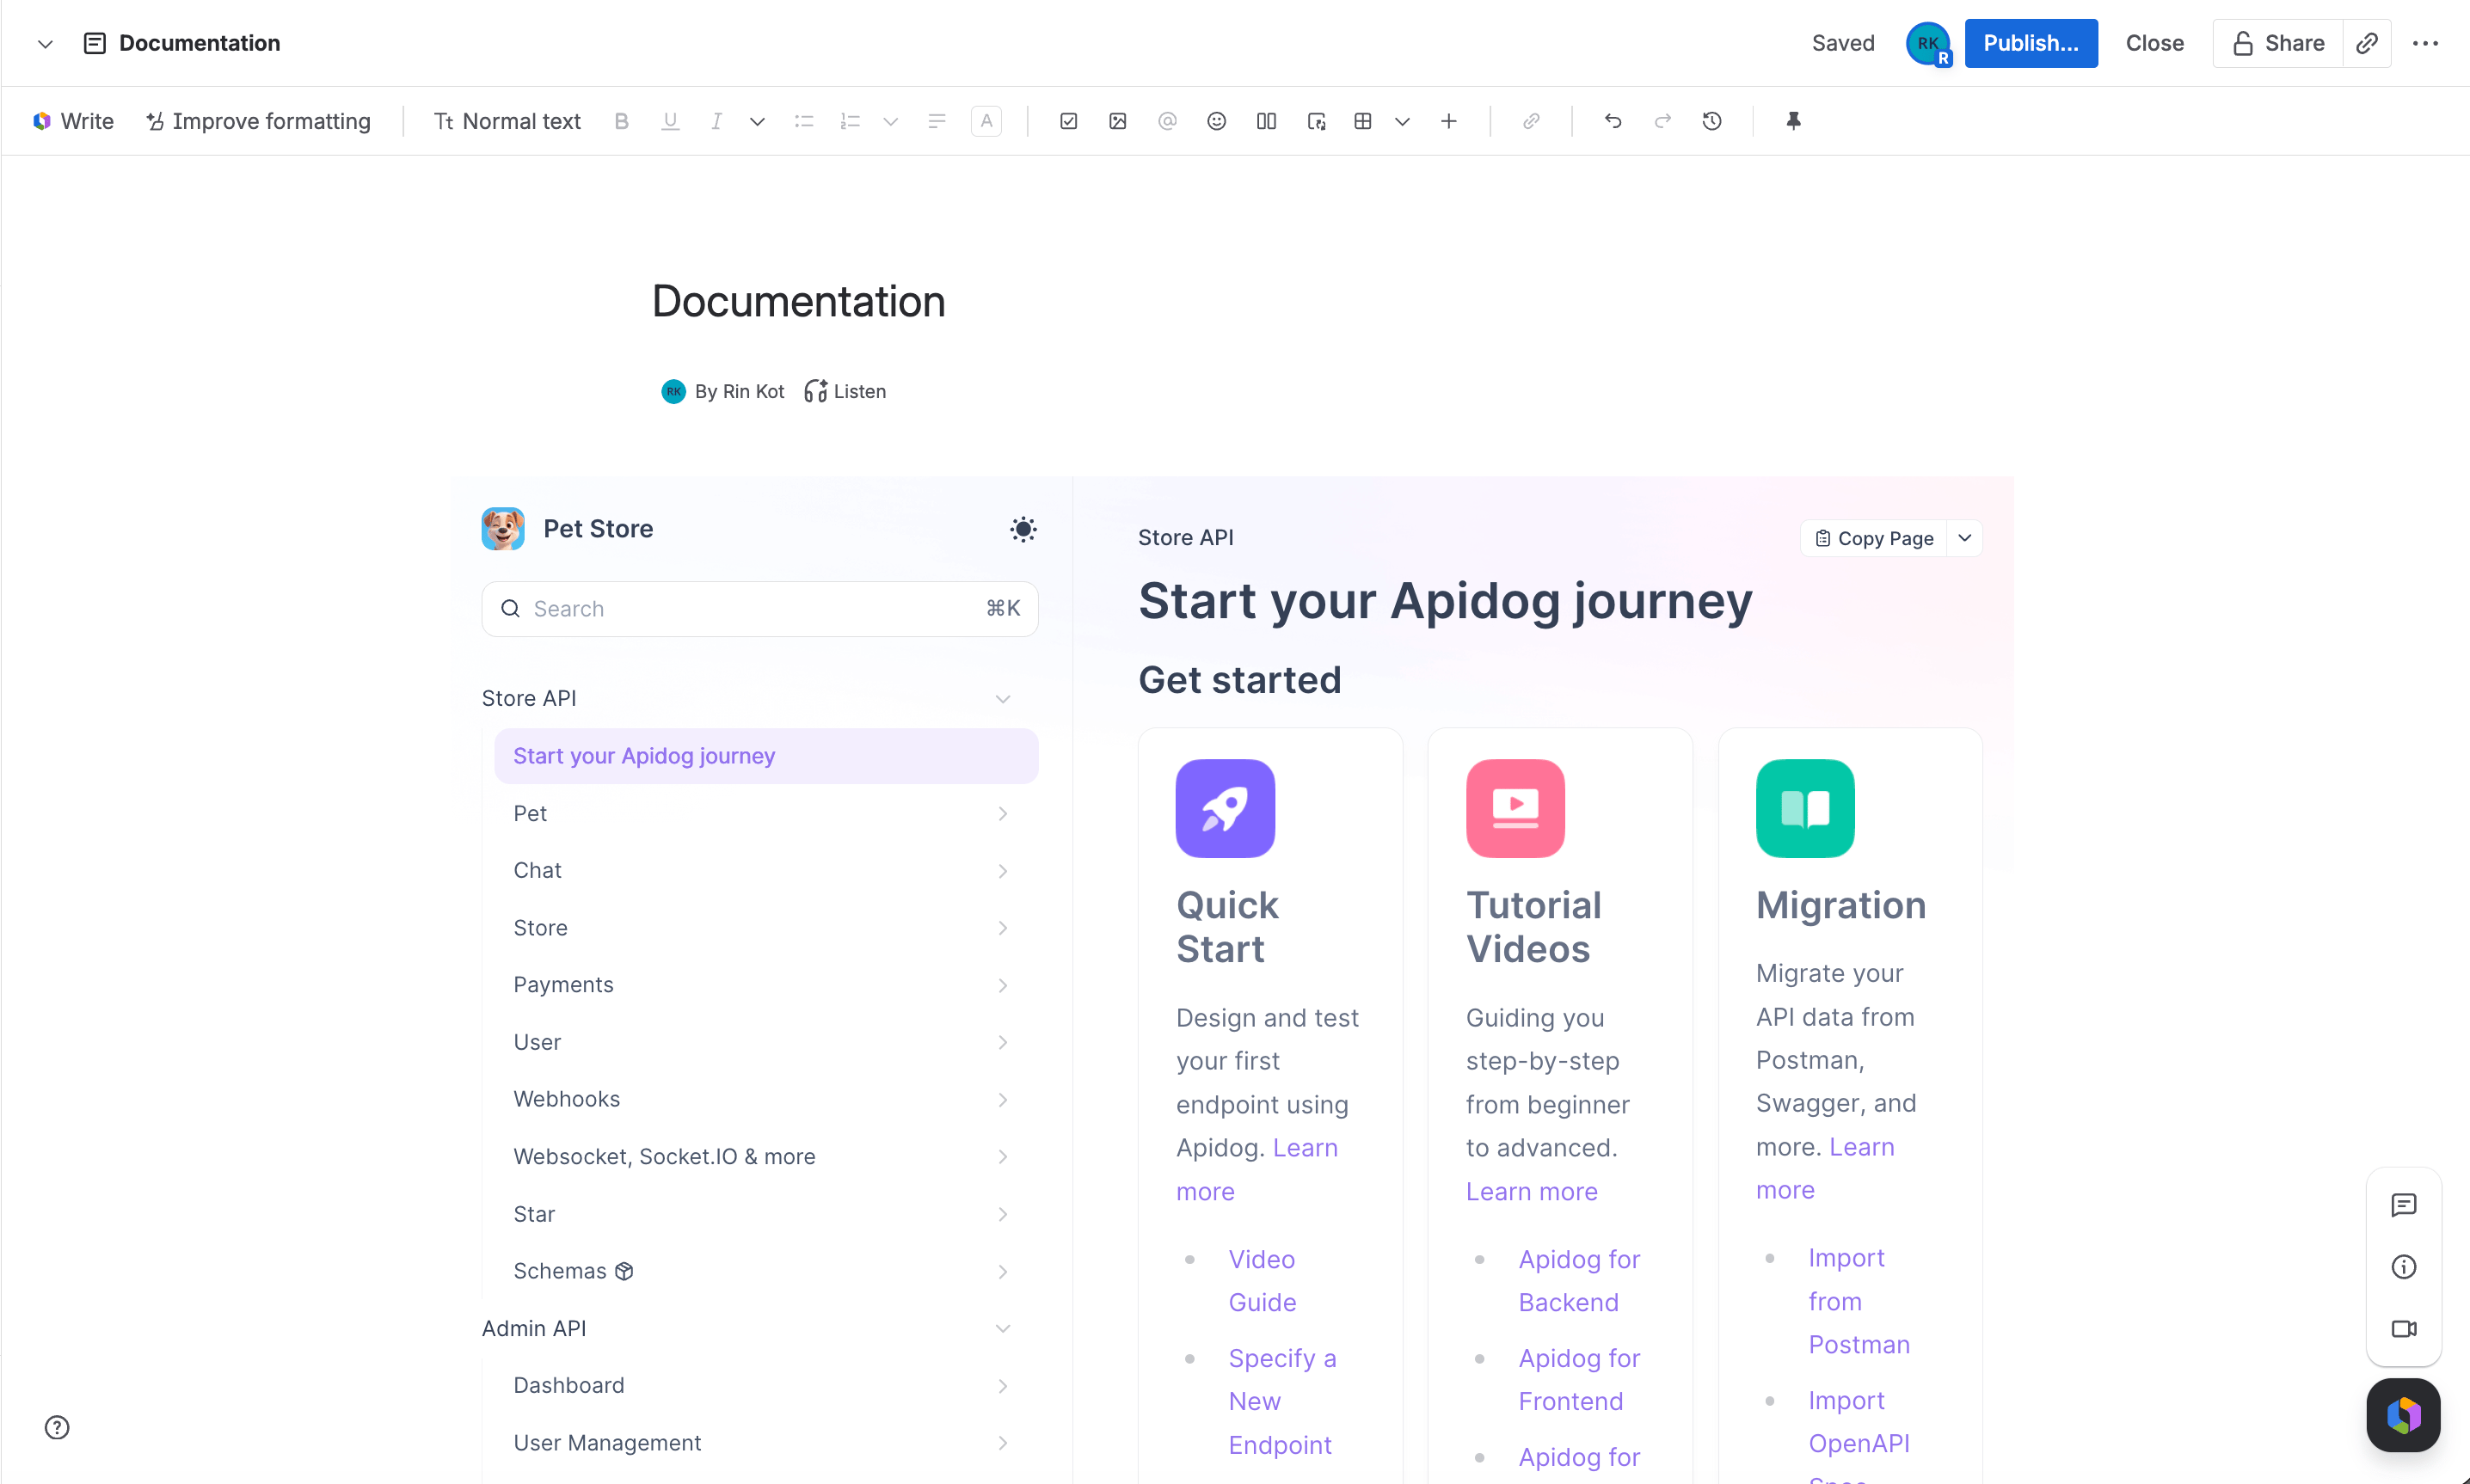Expand more list options chevron

point(890,121)
